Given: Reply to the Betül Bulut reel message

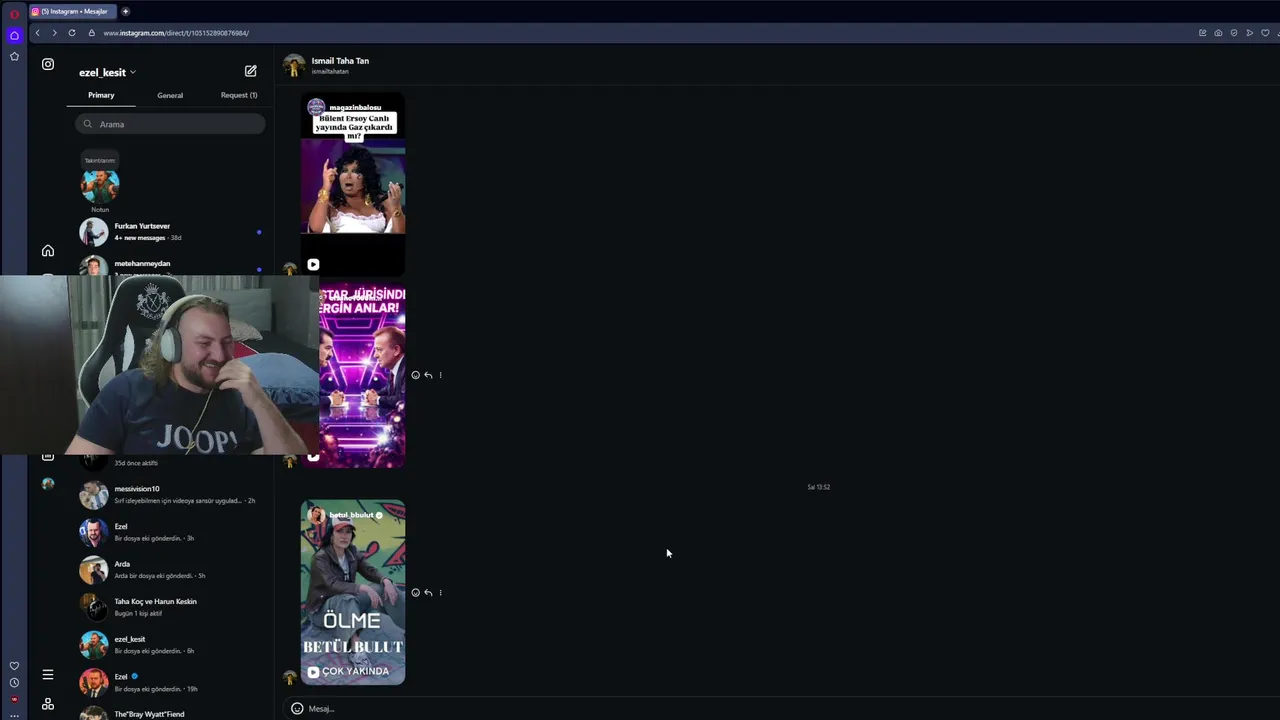Looking at the screenshot, I should pos(428,593).
